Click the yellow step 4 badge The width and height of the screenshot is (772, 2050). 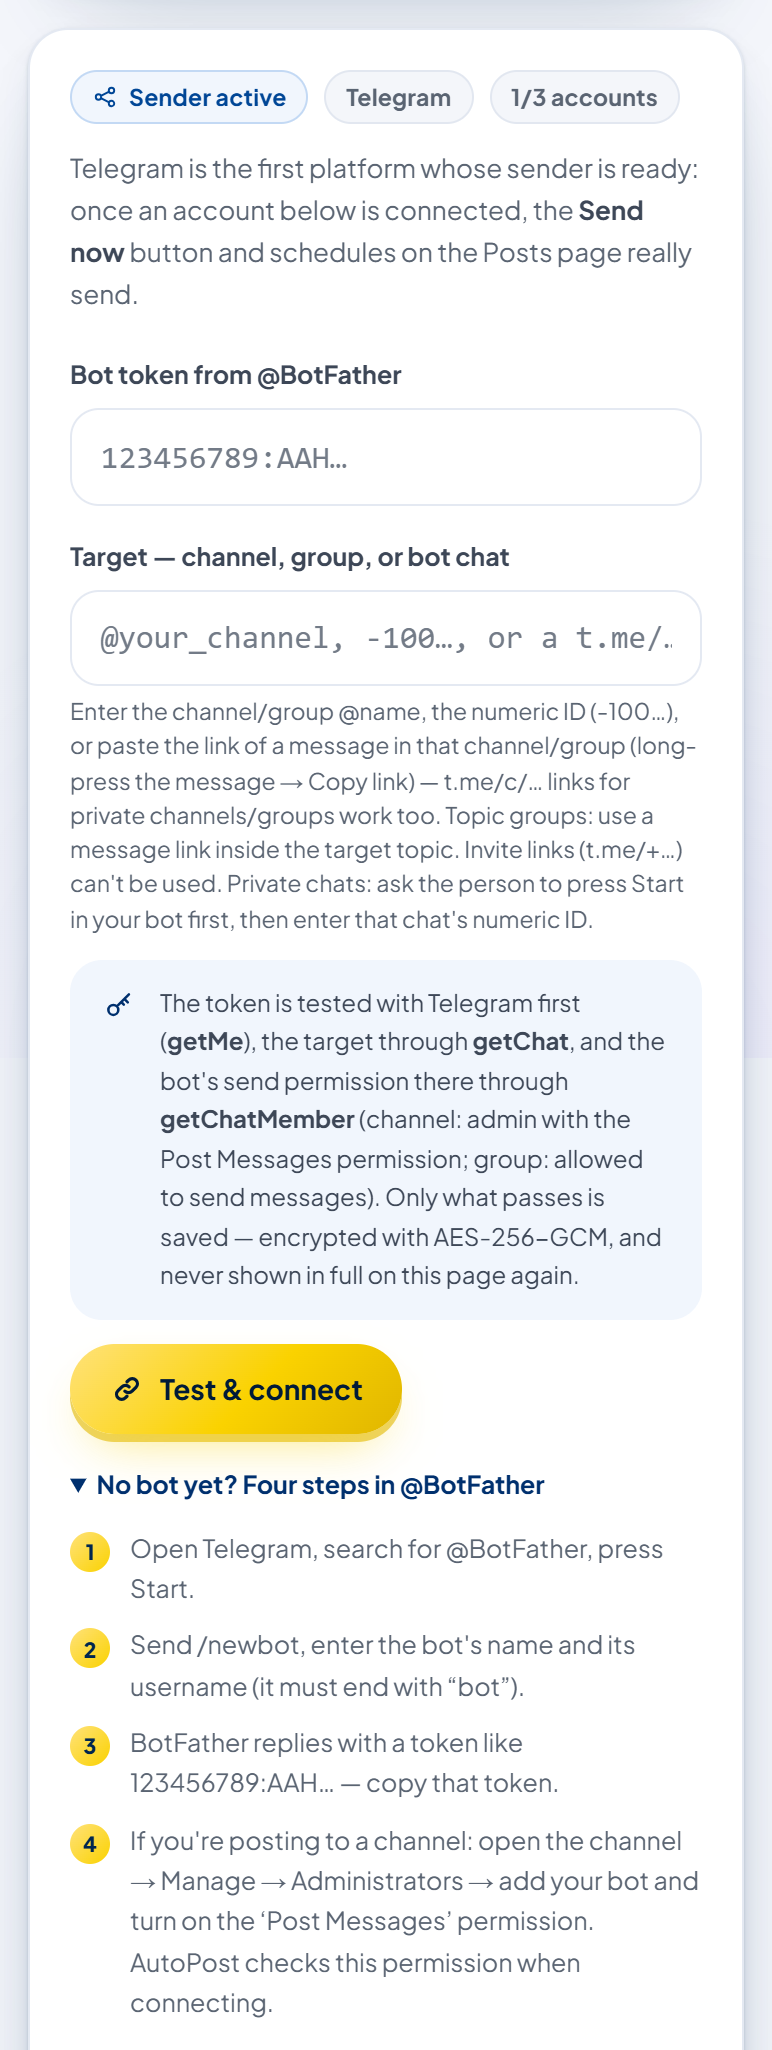(x=90, y=1844)
